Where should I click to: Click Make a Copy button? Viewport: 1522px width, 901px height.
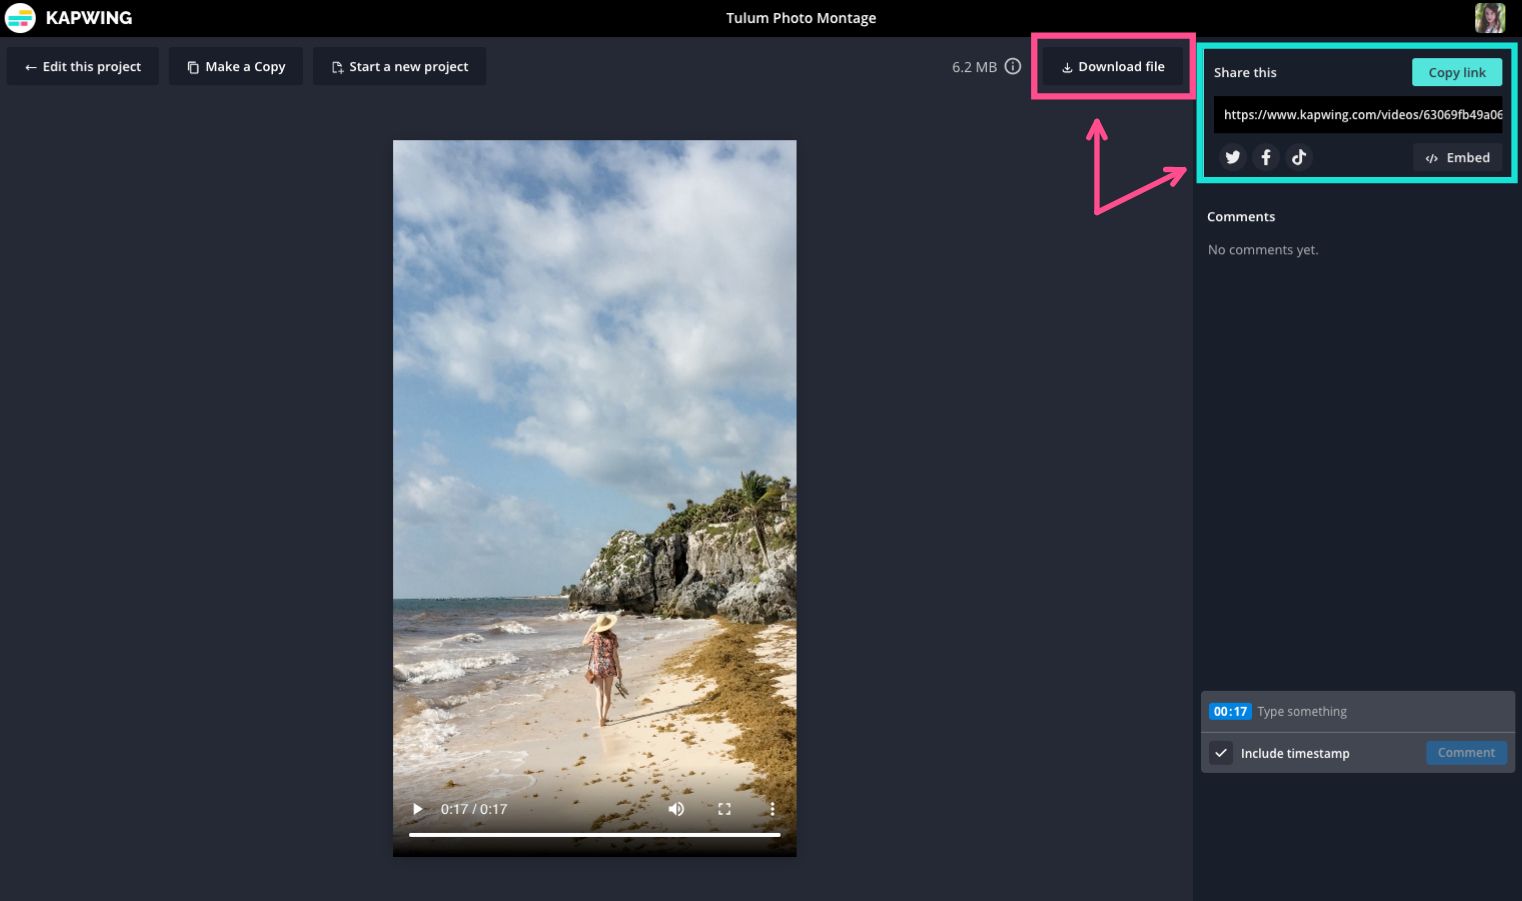tap(236, 67)
